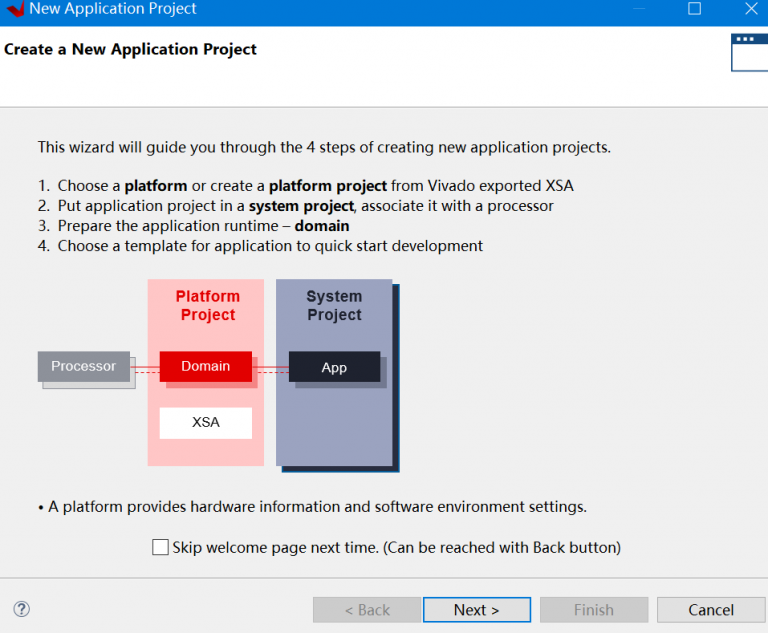Click the wizard window icon in the header banner
Image resolution: width=768 pixels, height=633 pixels.
pos(749,52)
